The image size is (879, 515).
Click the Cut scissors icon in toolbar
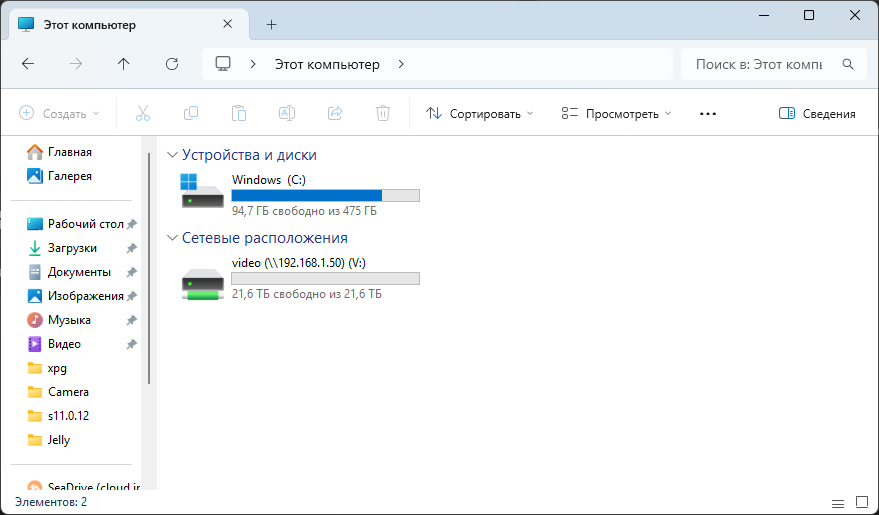pyautogui.click(x=142, y=114)
